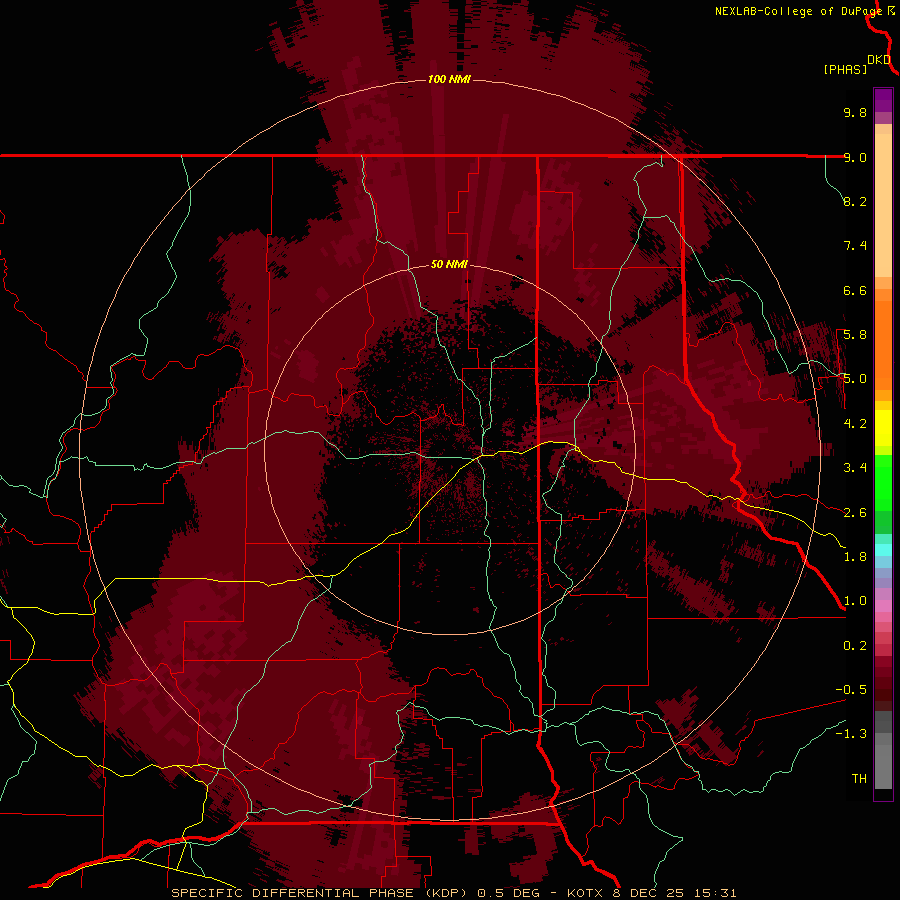
Task: Click the TH threshold label on the color scale
Action: tap(859, 779)
